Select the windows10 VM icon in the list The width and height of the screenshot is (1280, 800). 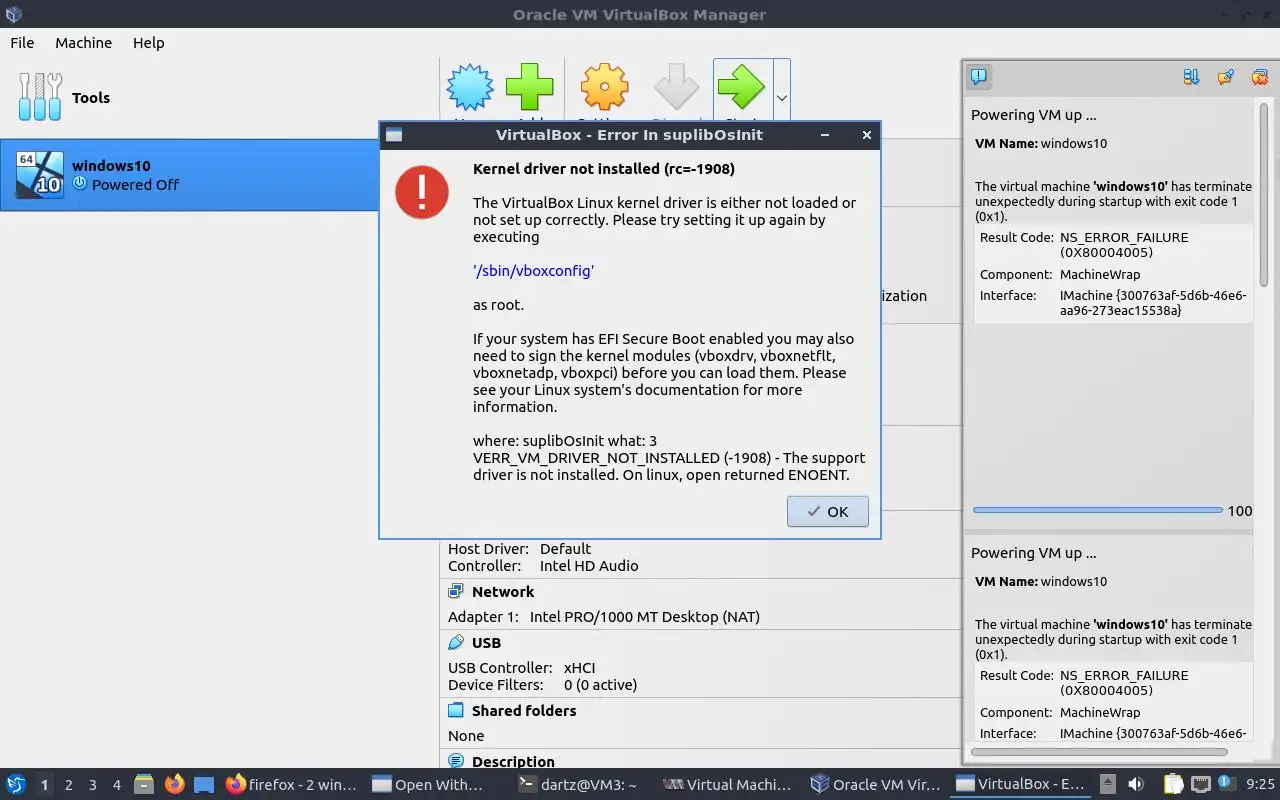pos(40,175)
